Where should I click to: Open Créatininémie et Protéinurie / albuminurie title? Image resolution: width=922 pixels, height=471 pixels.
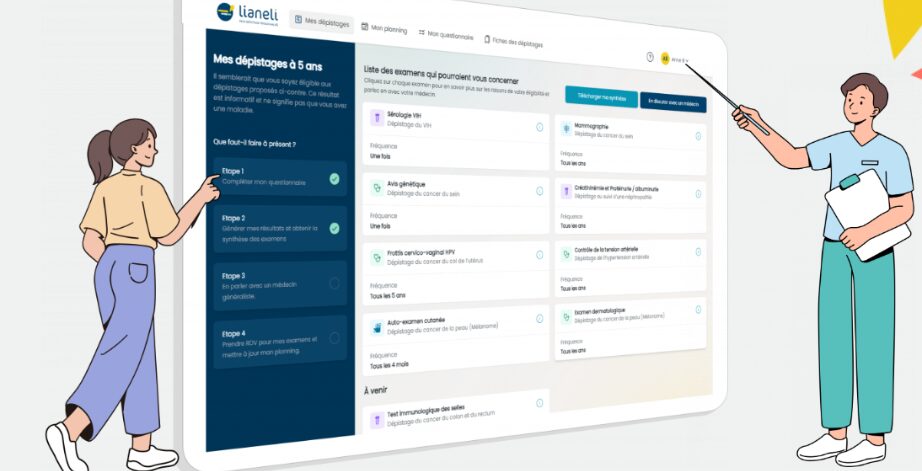616,189
